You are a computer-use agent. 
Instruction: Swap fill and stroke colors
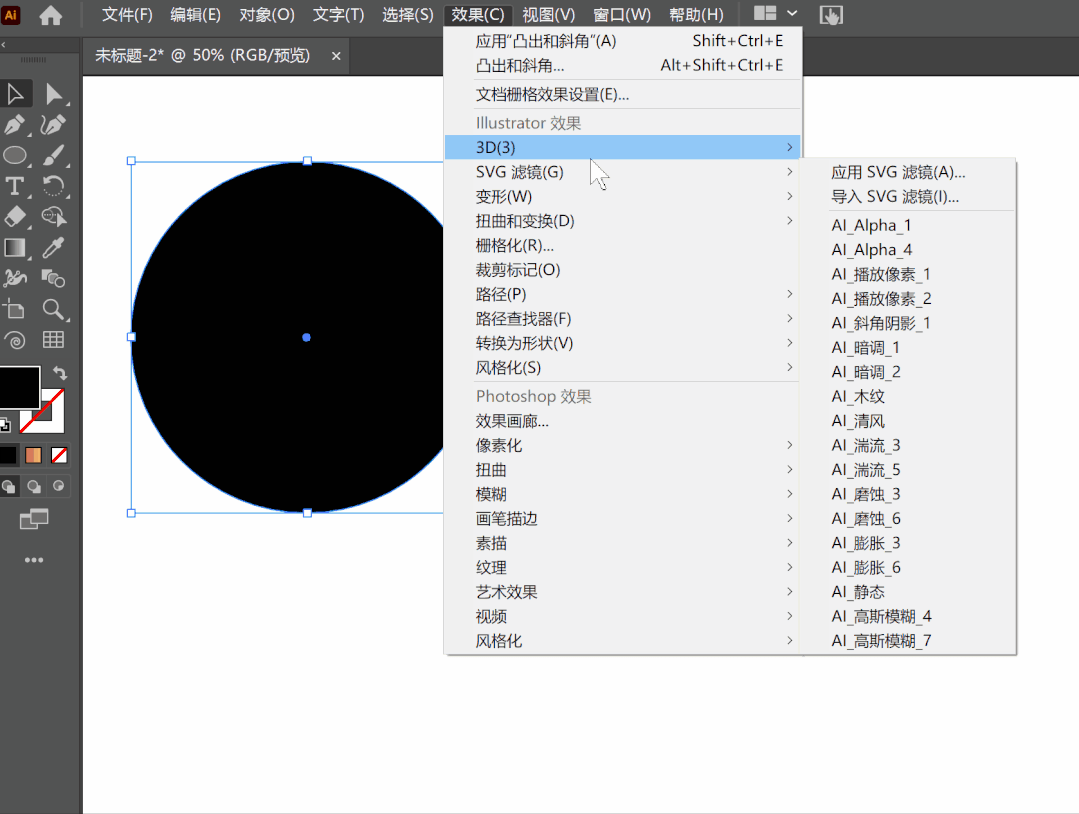tap(61, 373)
